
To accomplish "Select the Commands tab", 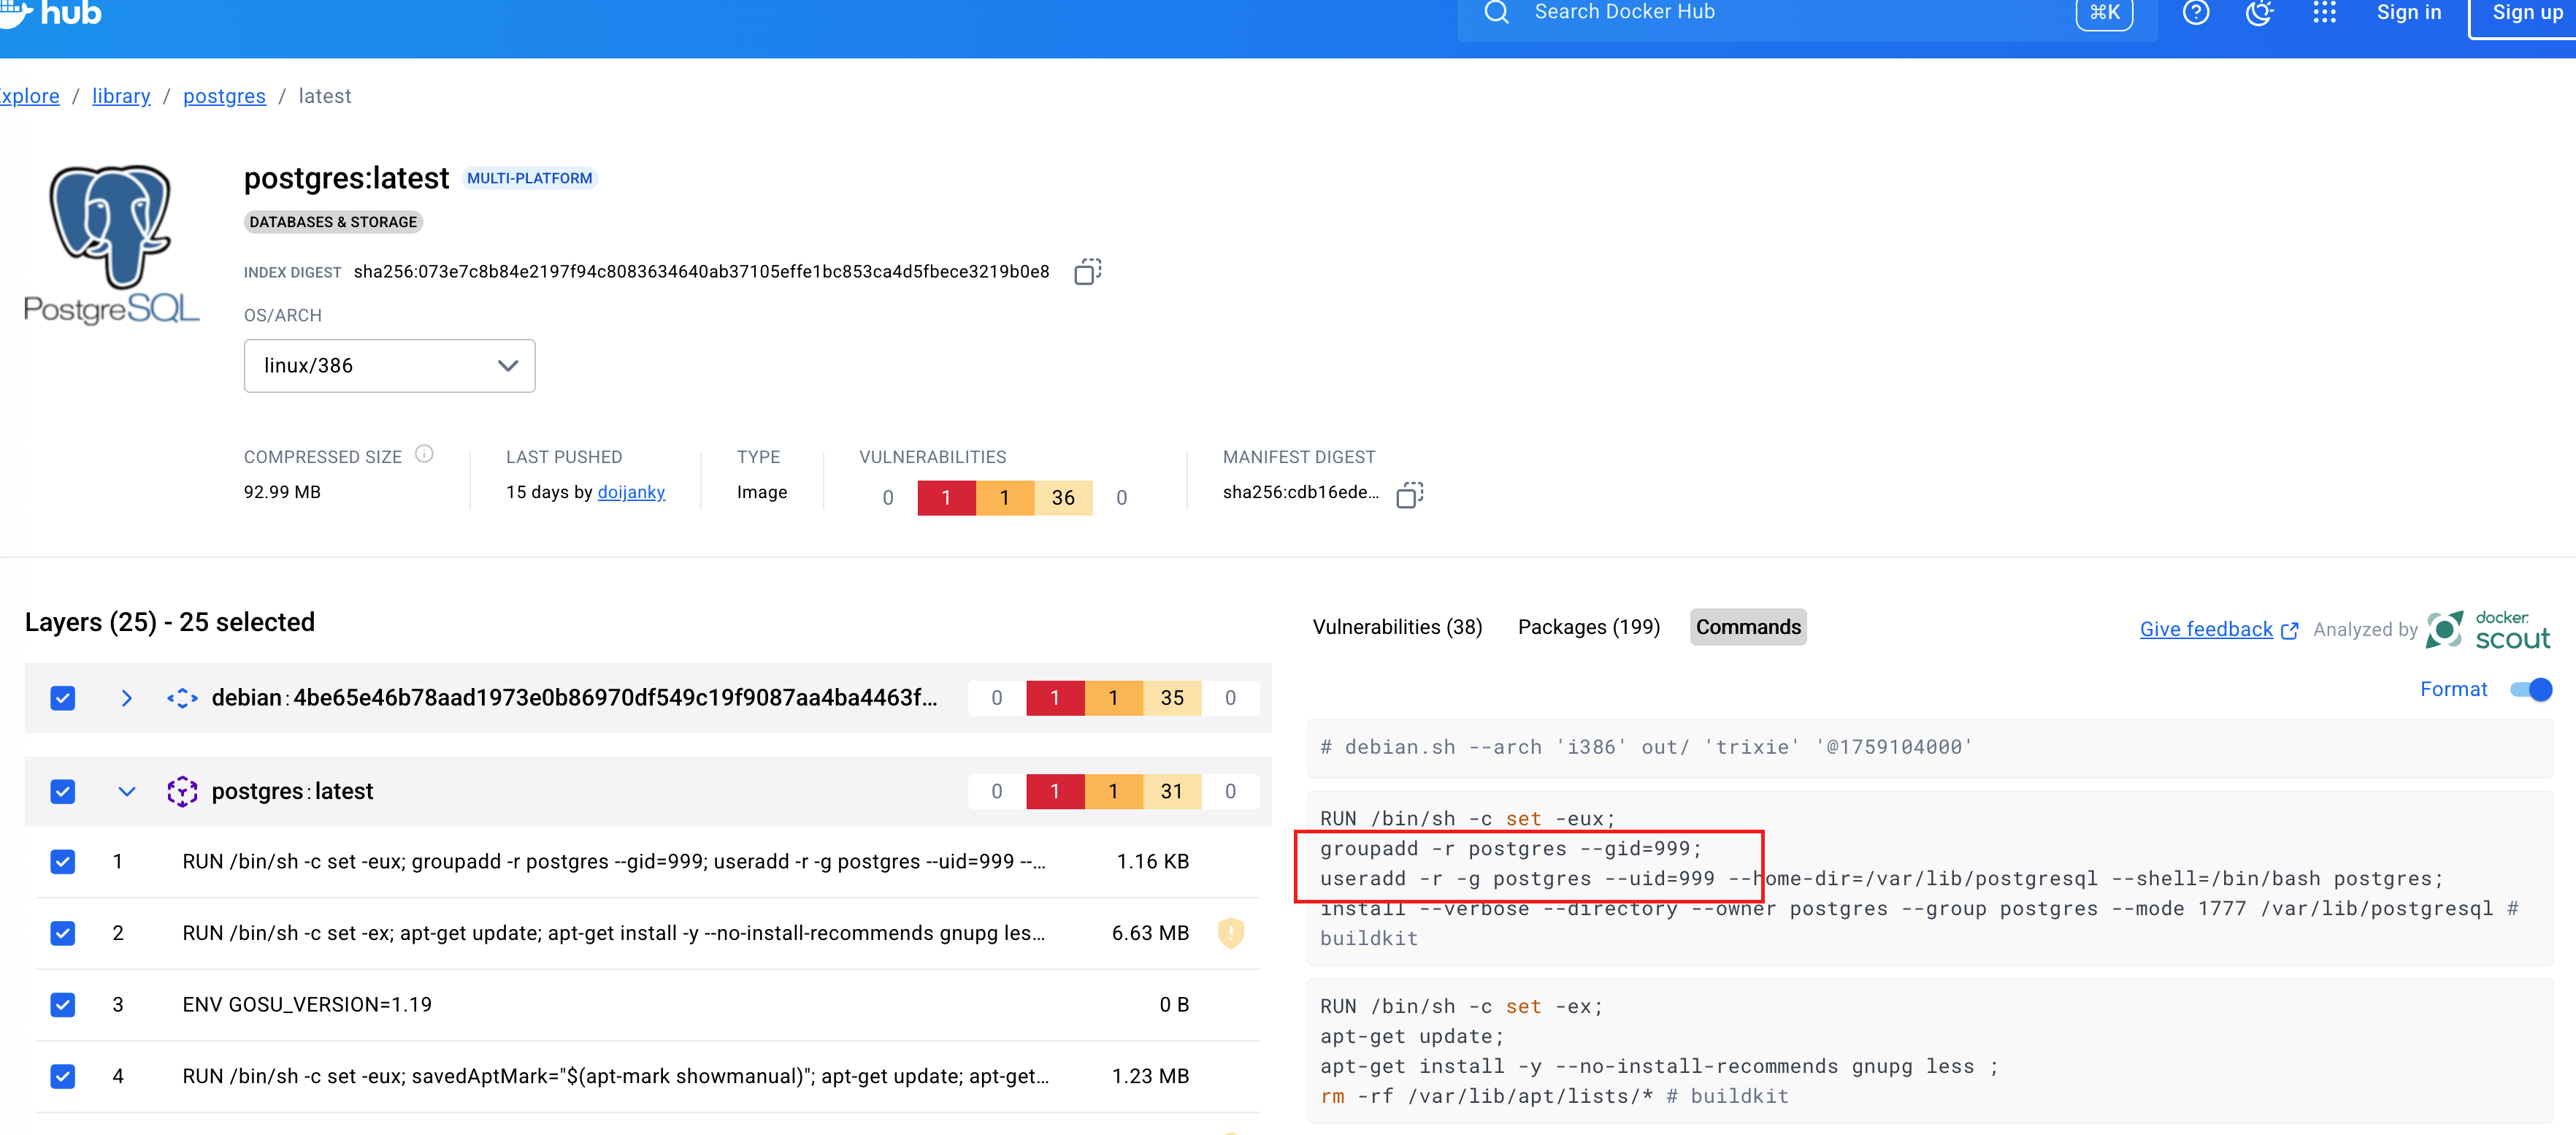I will point(1747,627).
